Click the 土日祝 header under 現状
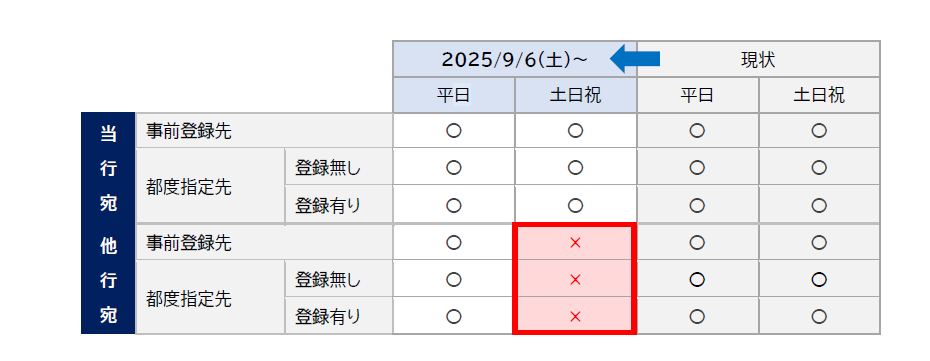Image resolution: width=930 pixels, height=361 pixels. pos(819,95)
